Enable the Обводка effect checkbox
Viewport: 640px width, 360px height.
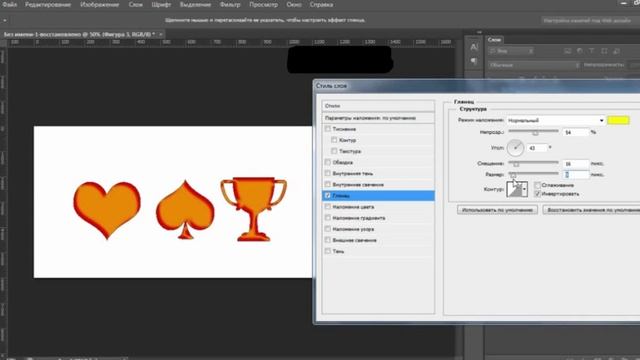(x=328, y=162)
